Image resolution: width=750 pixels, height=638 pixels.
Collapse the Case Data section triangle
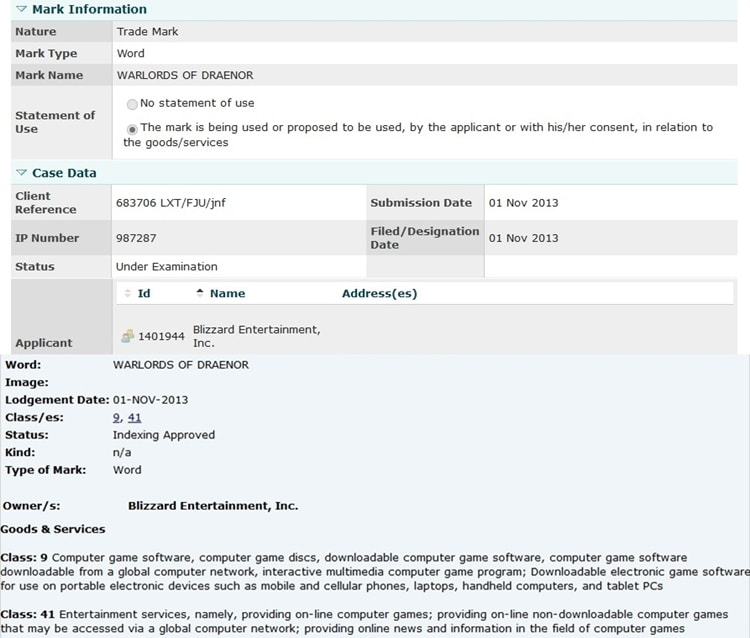21,173
